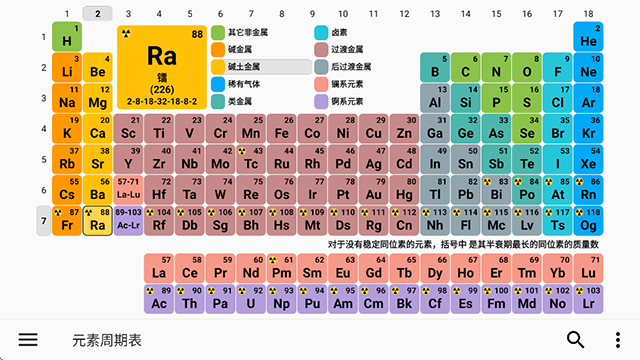
Task: Highlight period 4 row header
Action: [x=44, y=129]
